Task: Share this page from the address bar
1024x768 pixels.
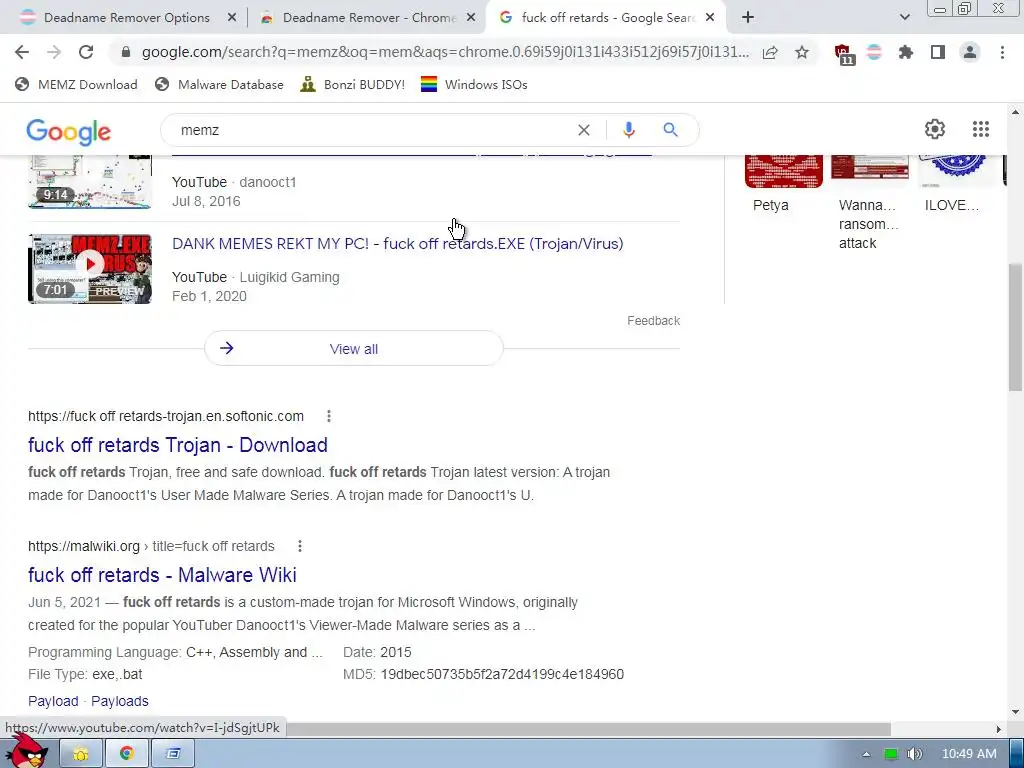Action: coord(770,52)
